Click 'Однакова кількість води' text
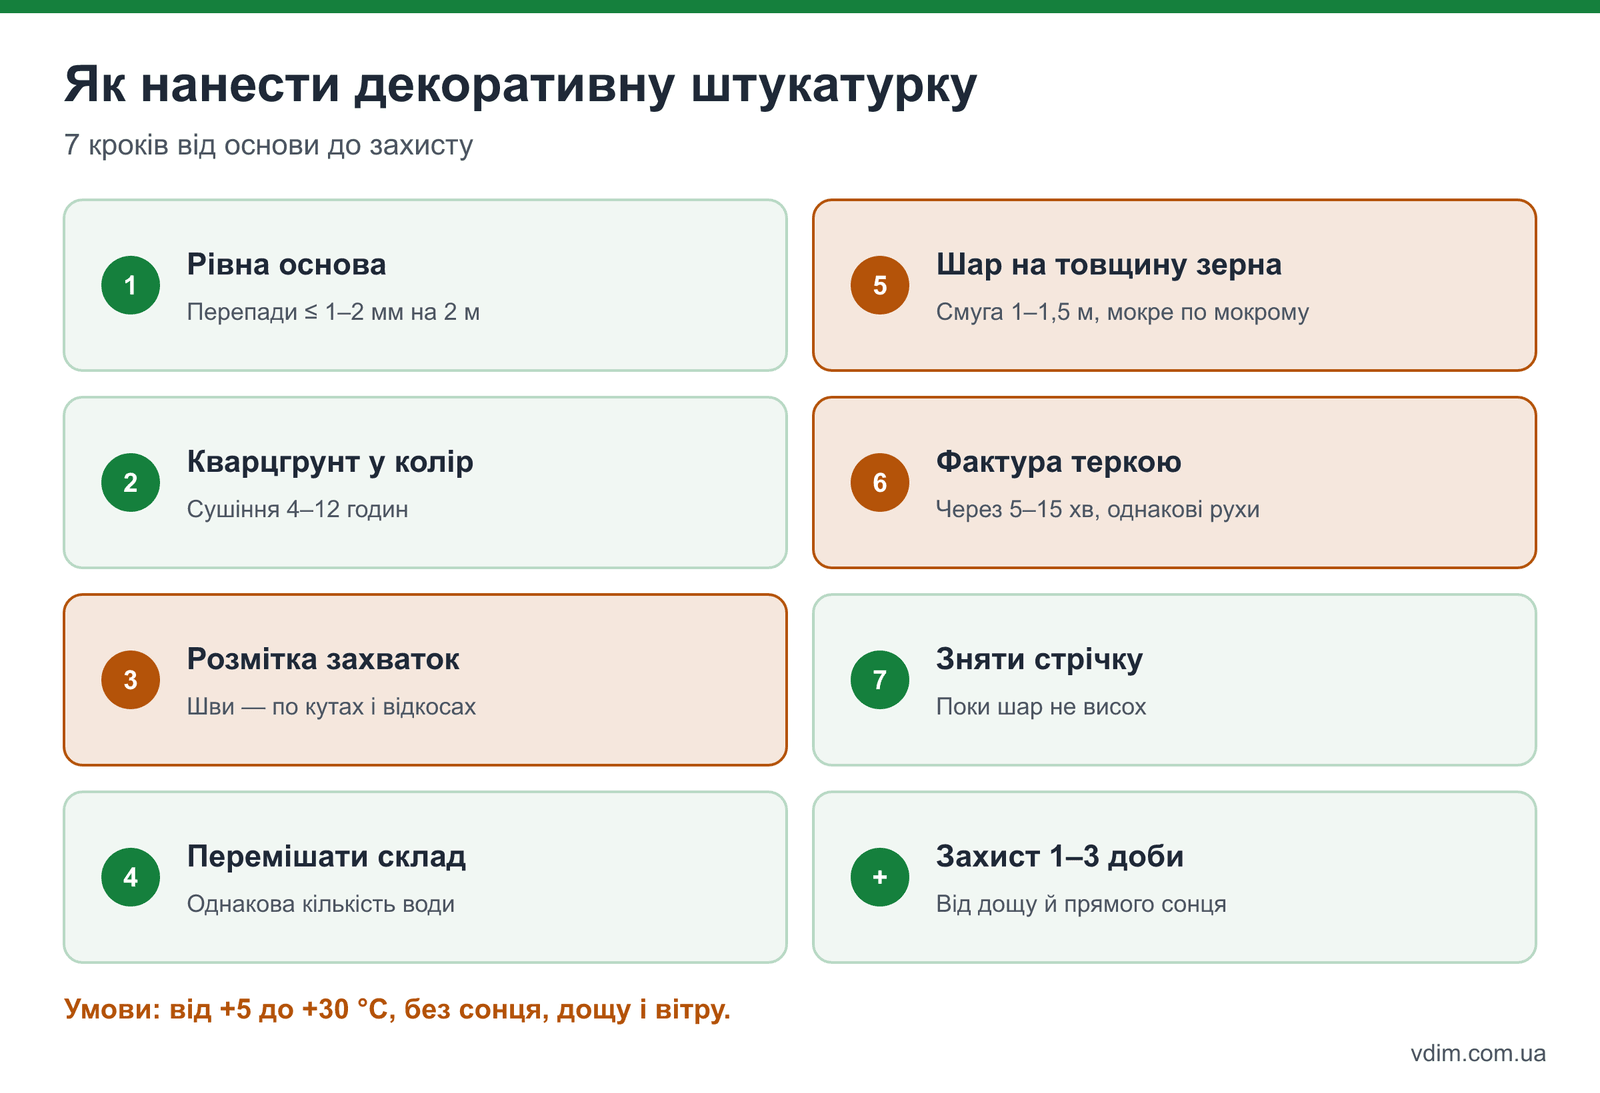The height and width of the screenshot is (1093, 1600). (x=321, y=904)
